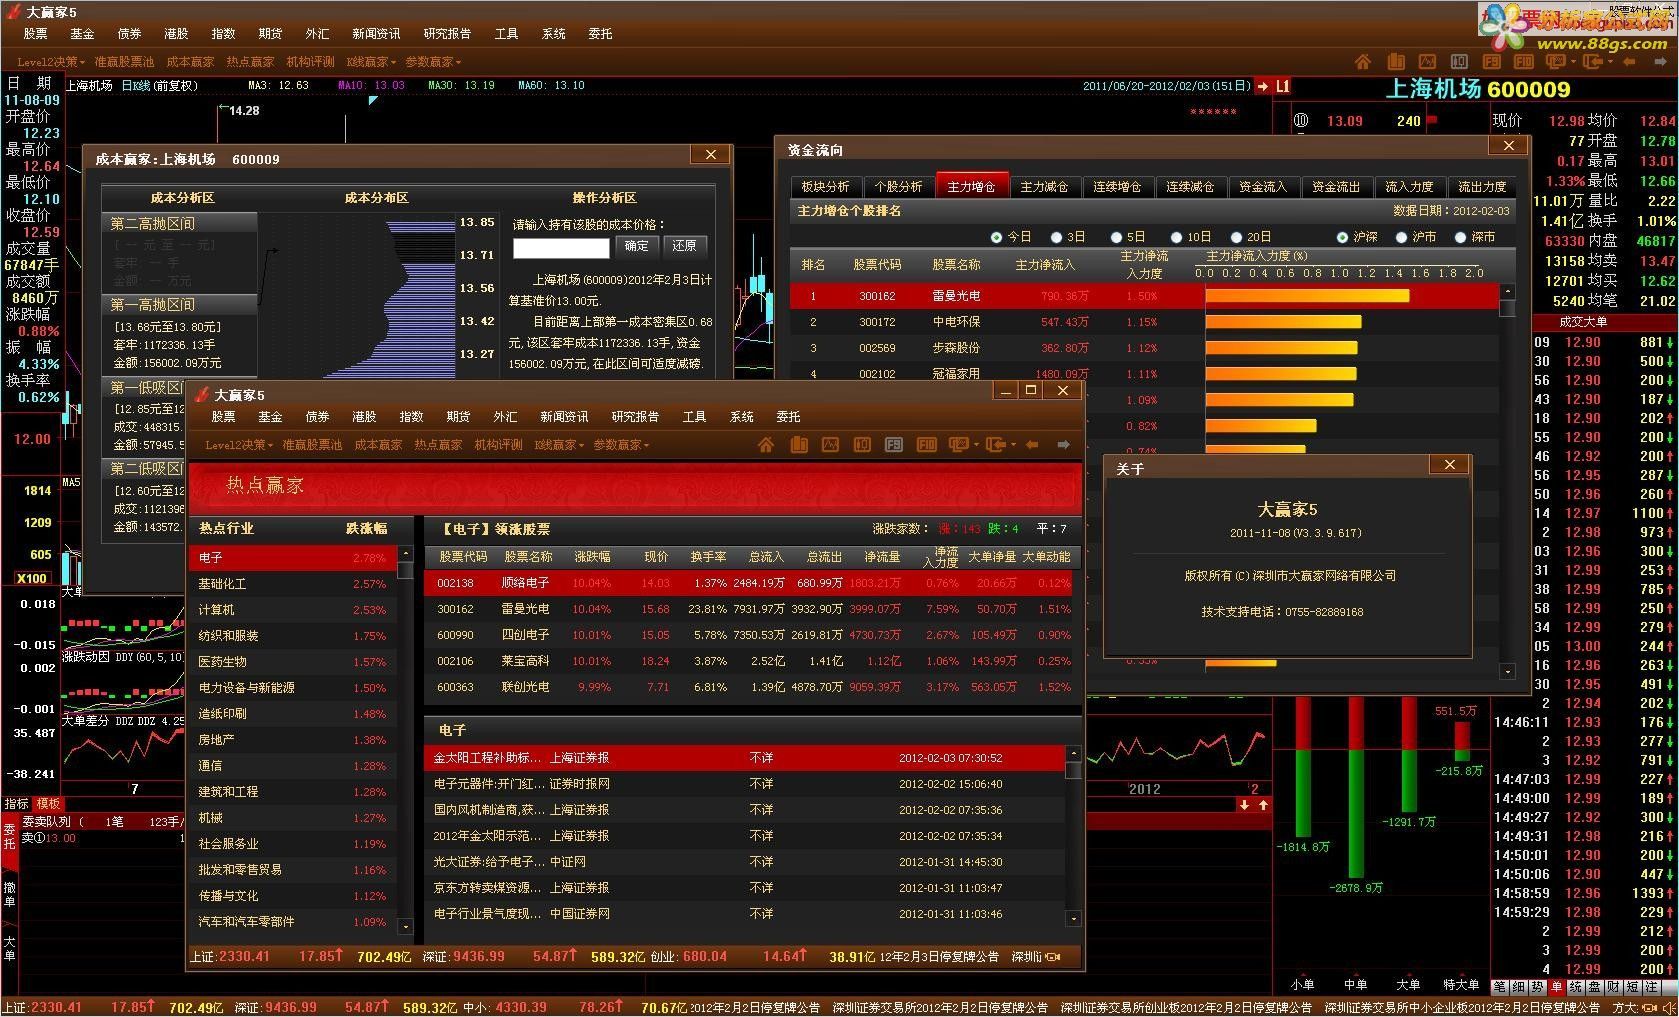Click home icon in front 大赢家5 toolbar
1679x1017 pixels.
coord(766,445)
